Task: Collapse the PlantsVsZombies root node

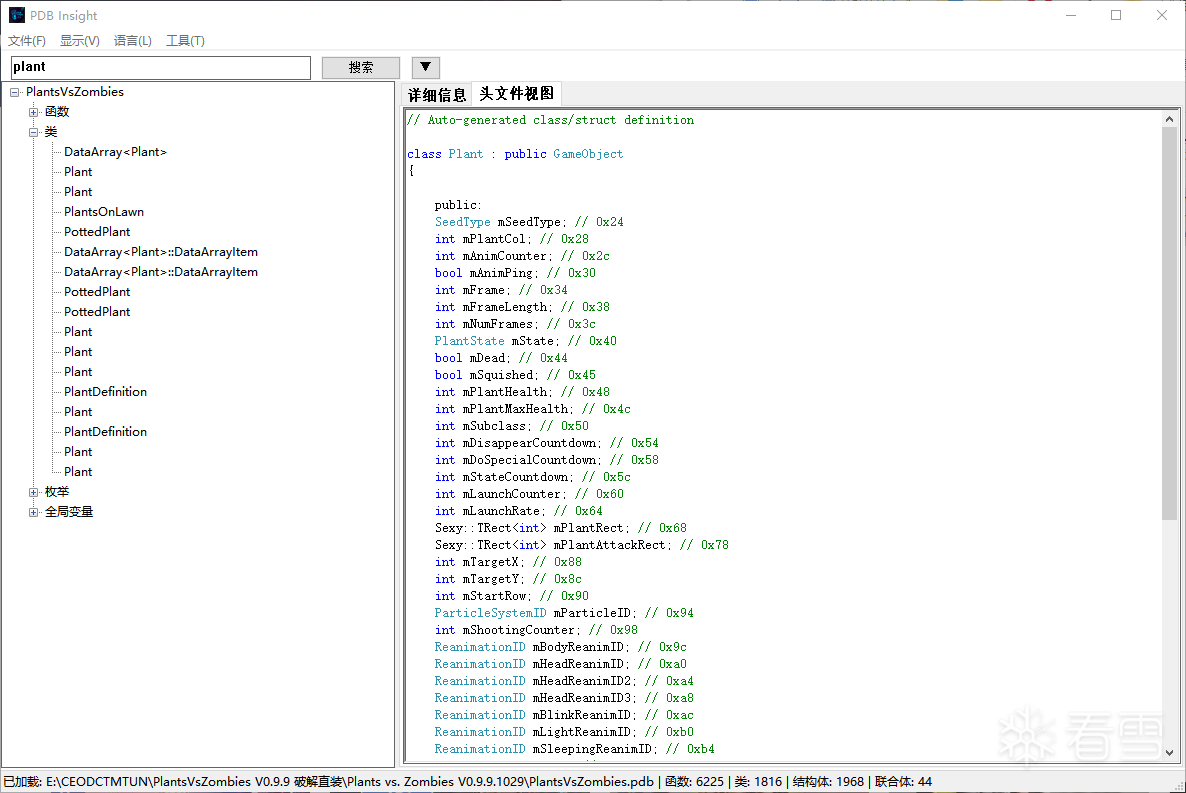Action: click(x=15, y=92)
